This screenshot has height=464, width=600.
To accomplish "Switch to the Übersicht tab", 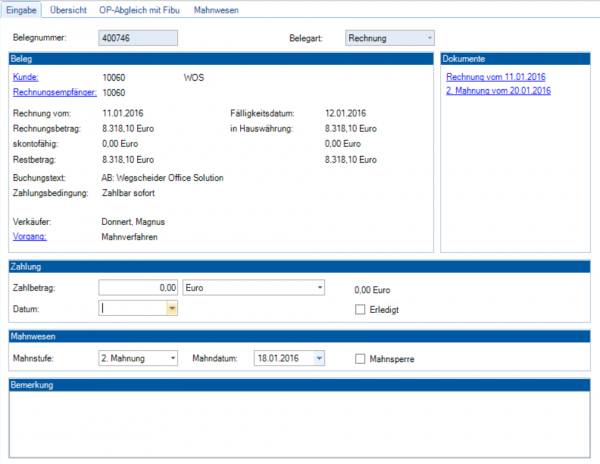I will [x=71, y=9].
